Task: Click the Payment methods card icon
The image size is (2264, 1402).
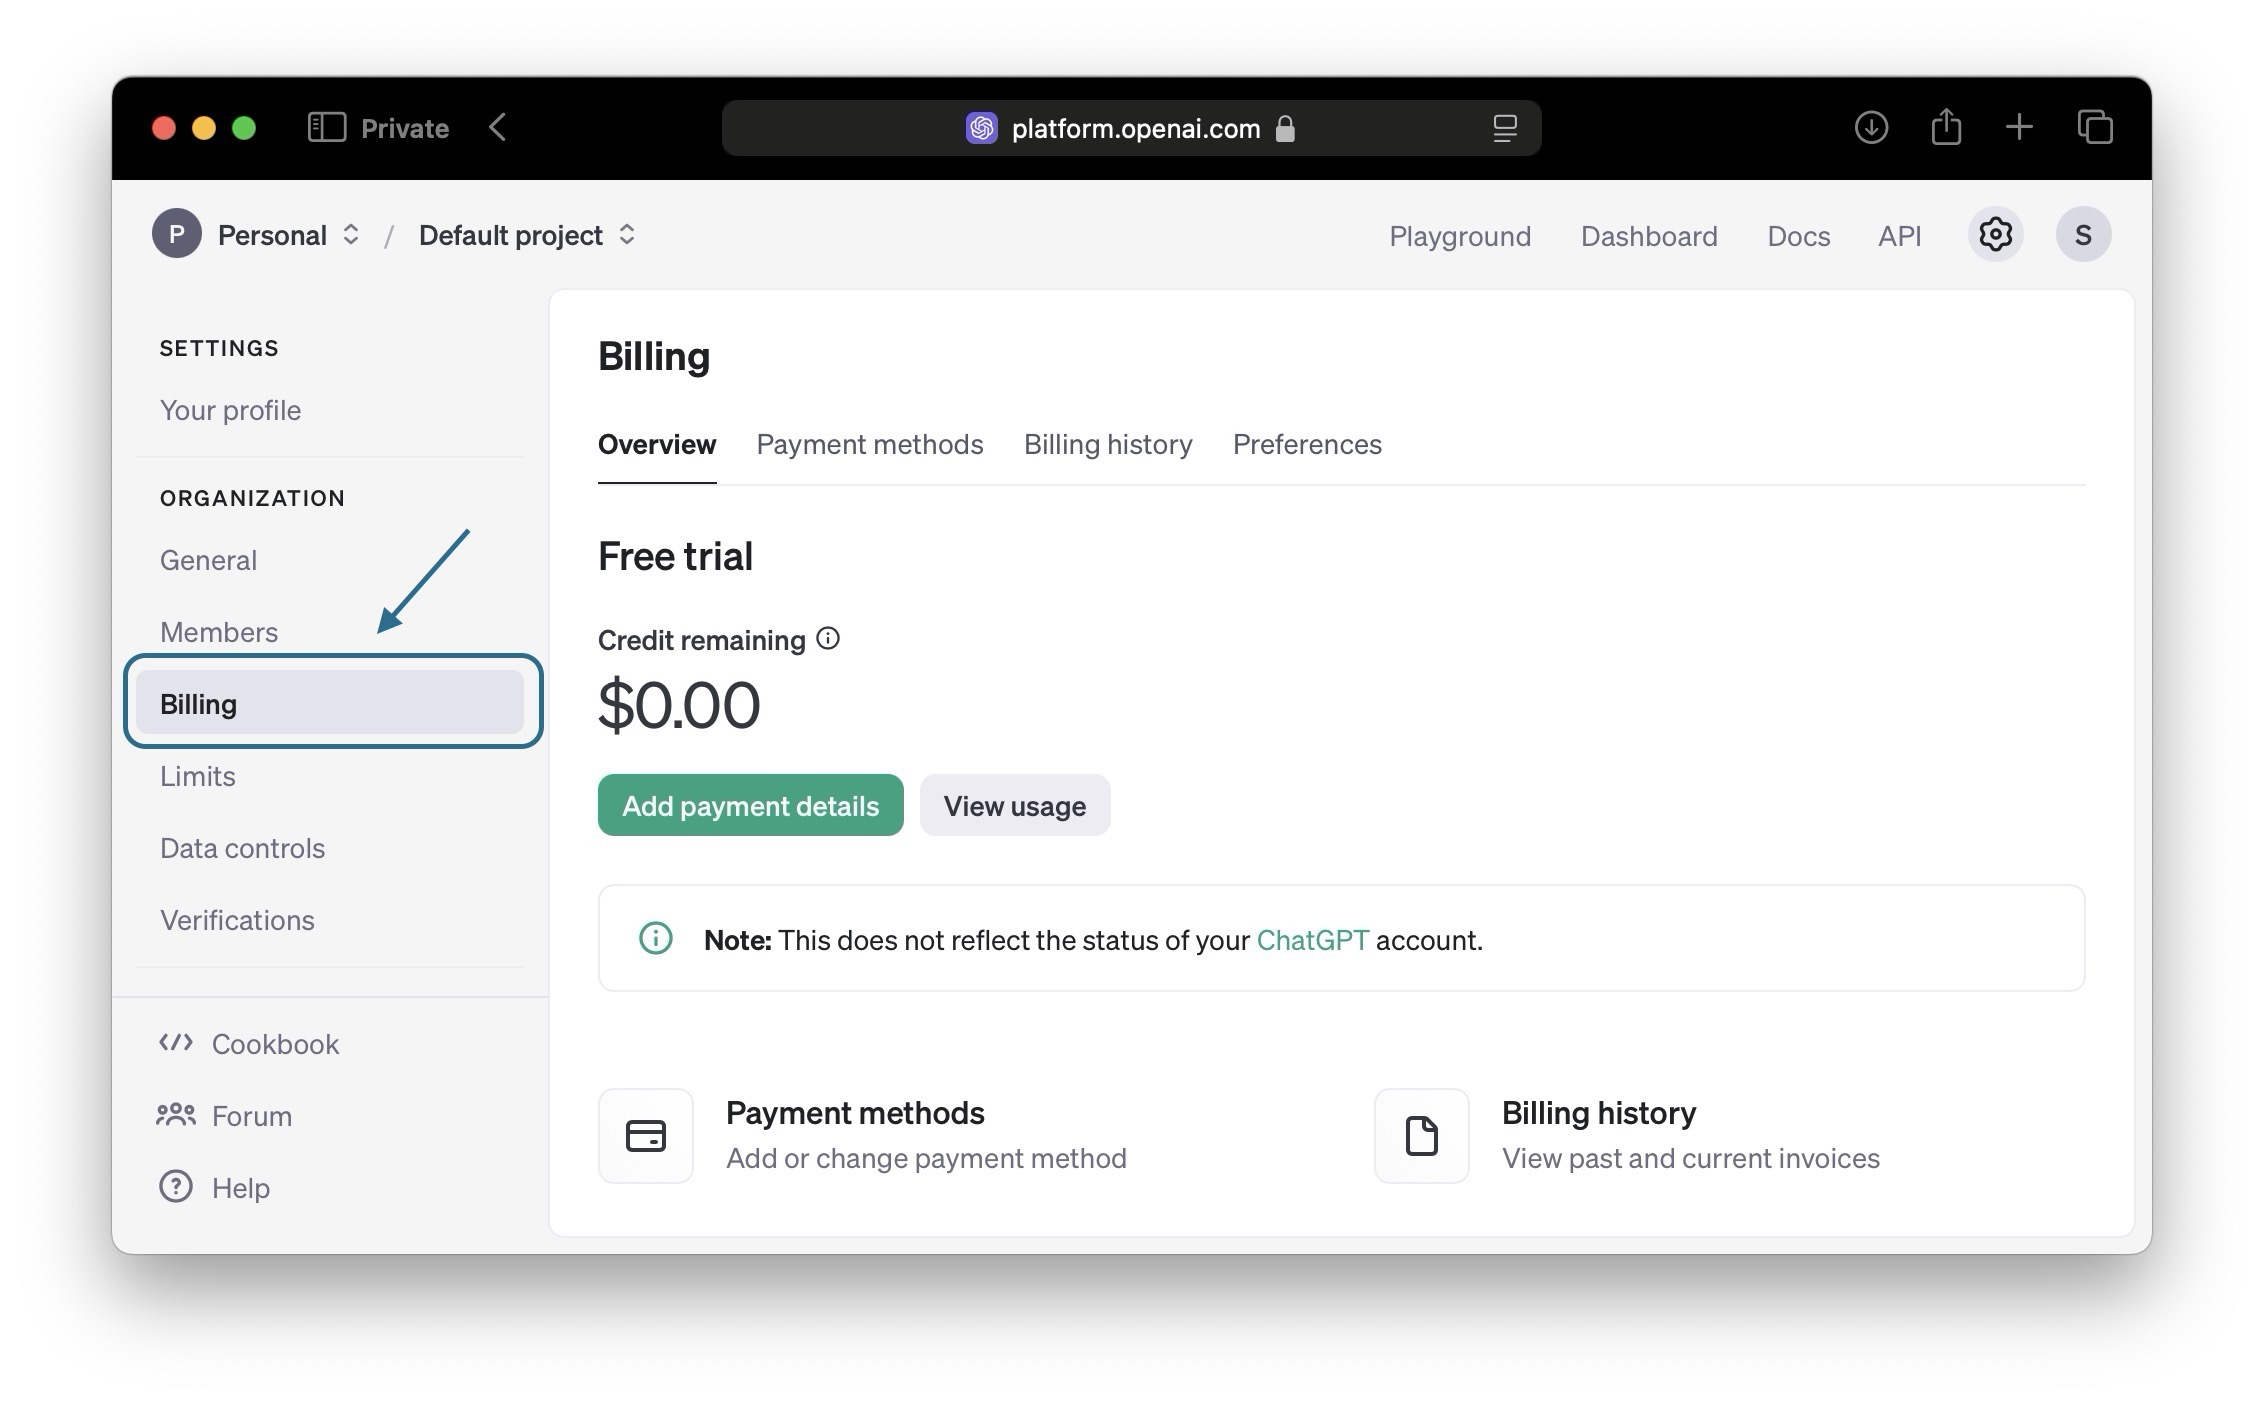Action: pyautogui.click(x=646, y=1136)
